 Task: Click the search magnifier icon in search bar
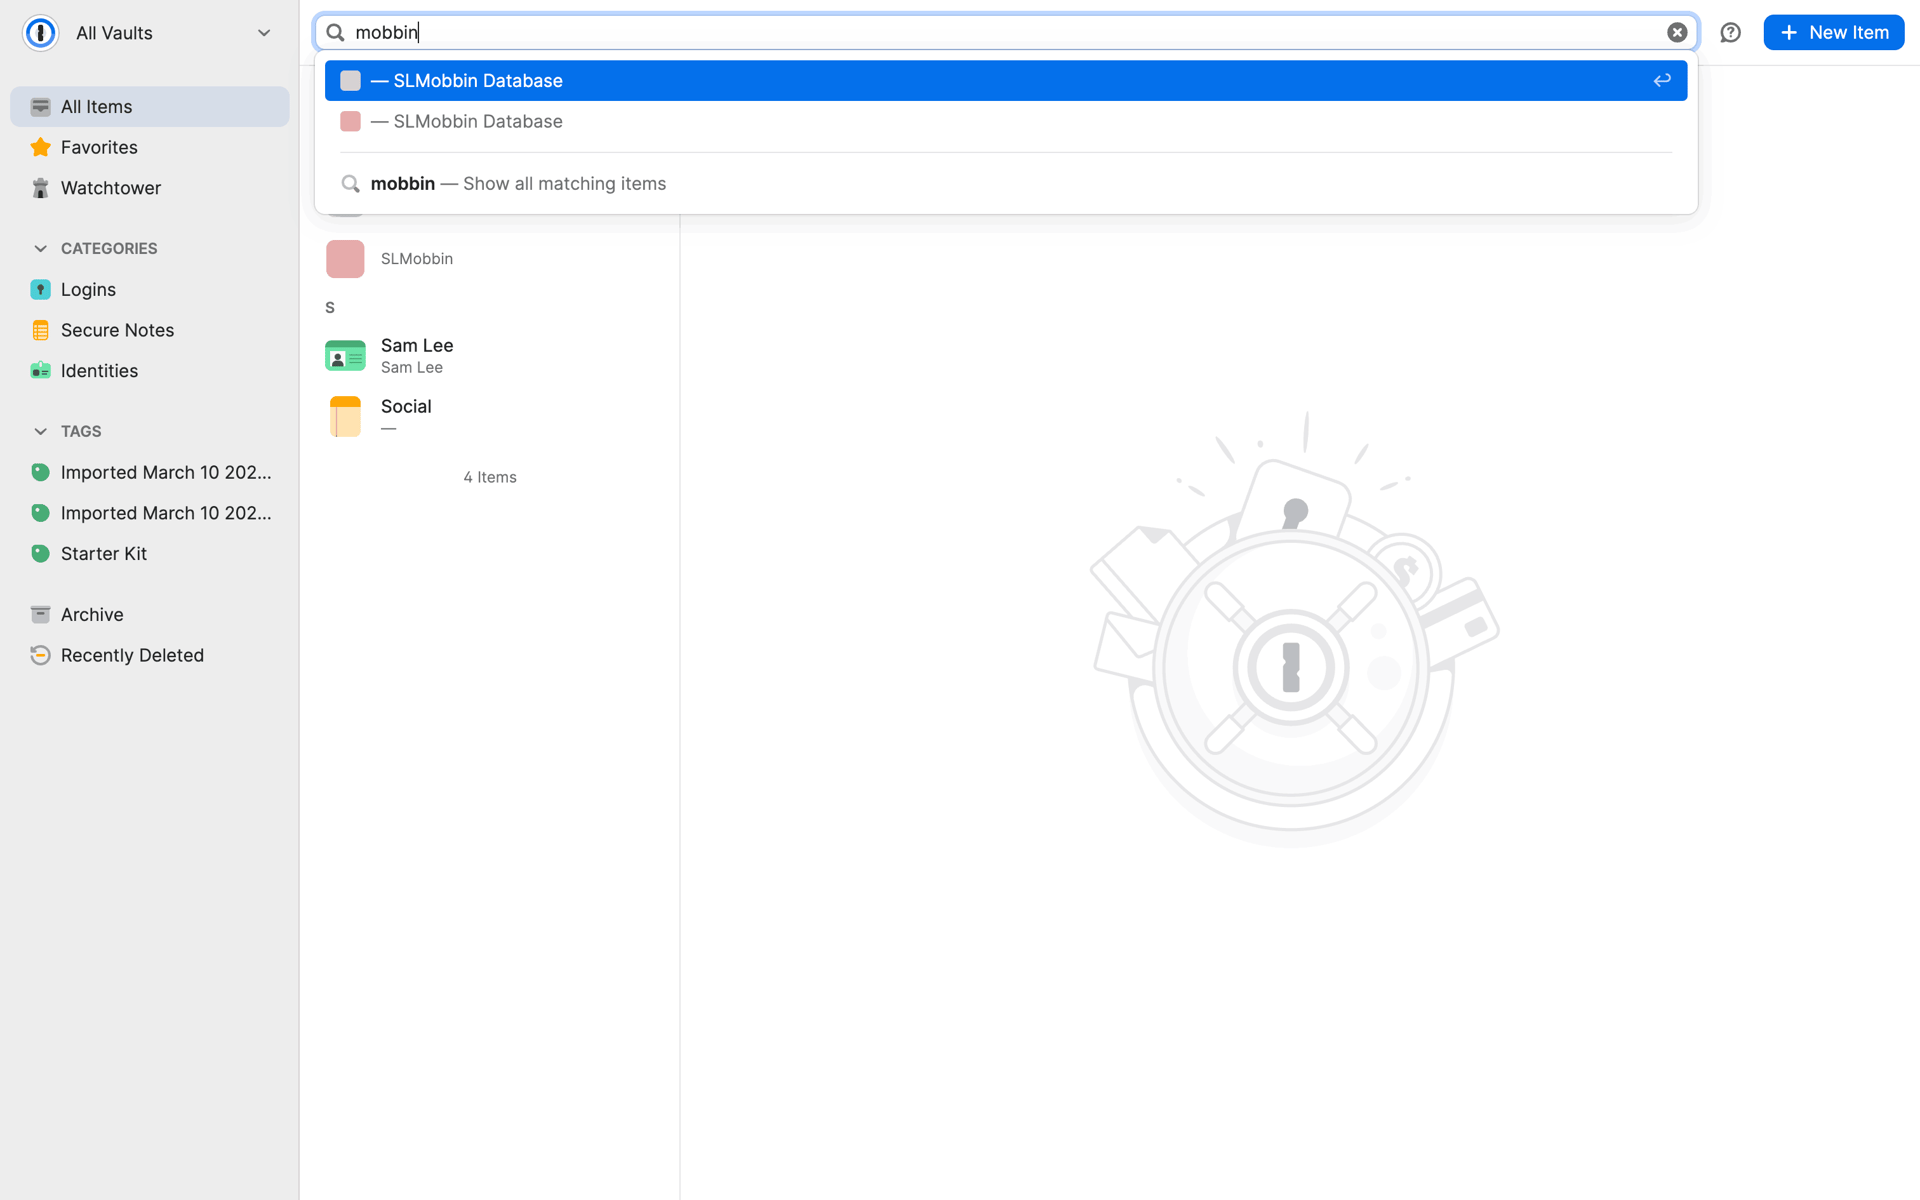[336, 33]
